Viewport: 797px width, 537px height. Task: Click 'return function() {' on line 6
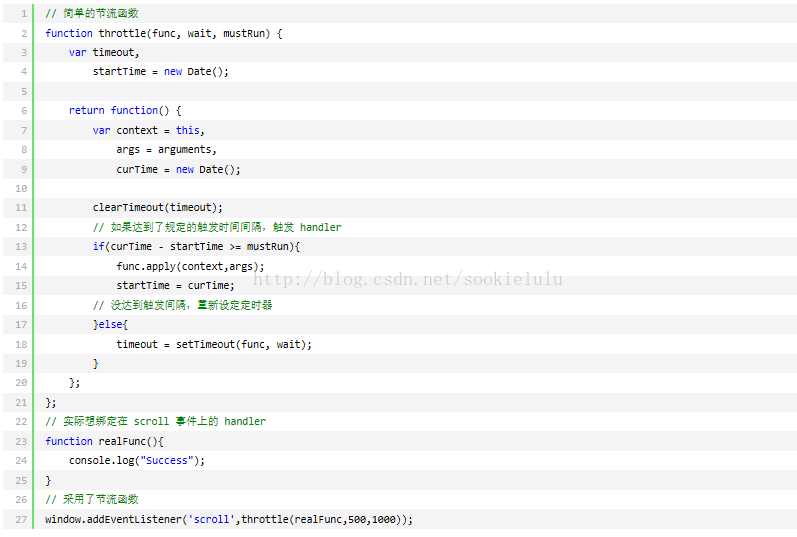[x=125, y=110]
